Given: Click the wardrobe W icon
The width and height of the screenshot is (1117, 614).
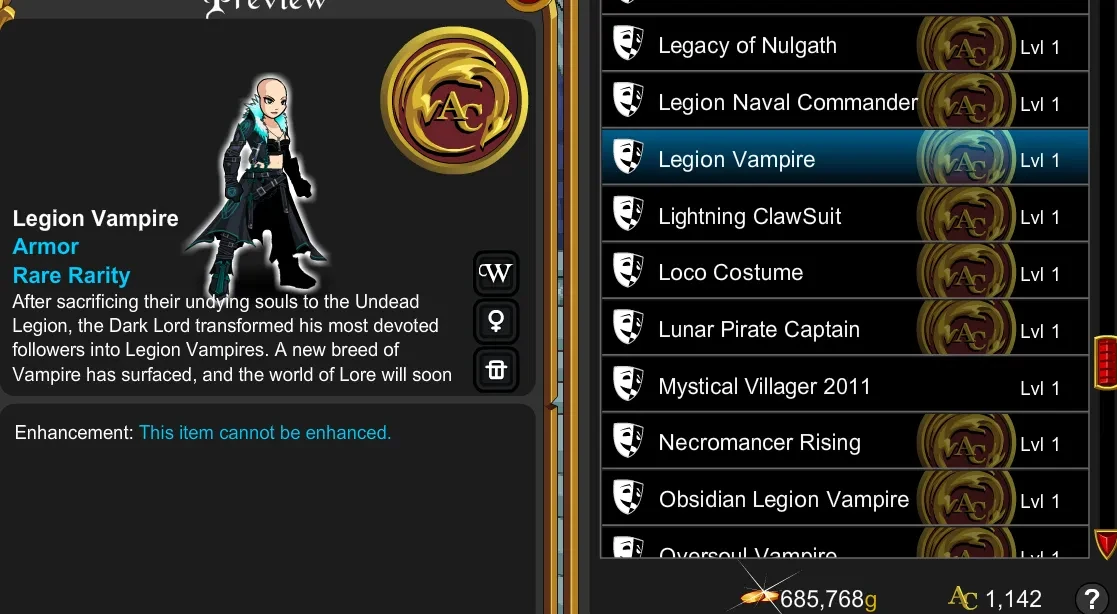Looking at the screenshot, I should click(x=496, y=274).
